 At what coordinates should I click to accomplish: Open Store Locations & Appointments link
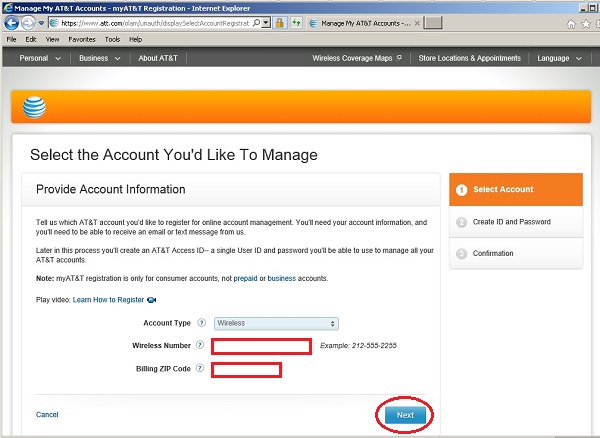[470, 58]
